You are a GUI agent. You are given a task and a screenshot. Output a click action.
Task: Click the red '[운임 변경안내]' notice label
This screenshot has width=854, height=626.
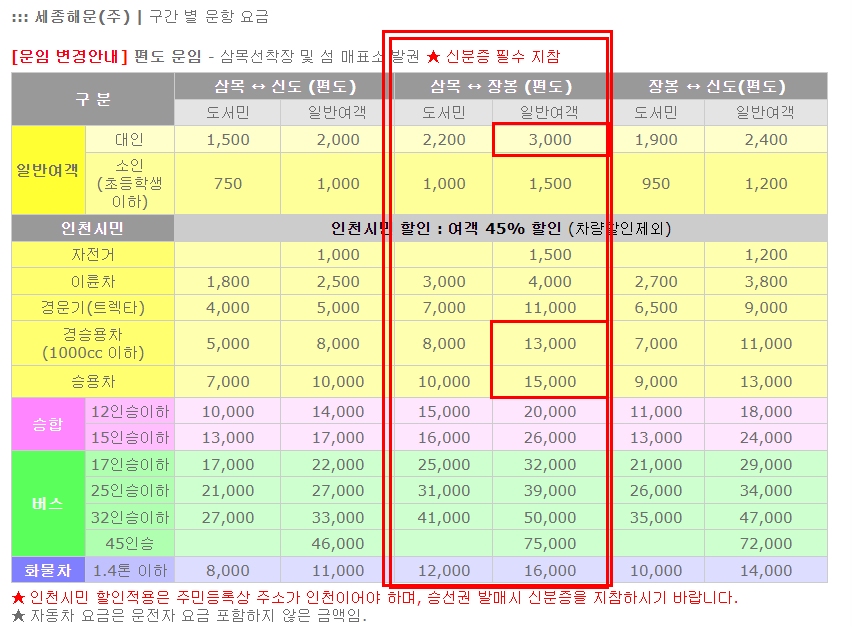70,56
